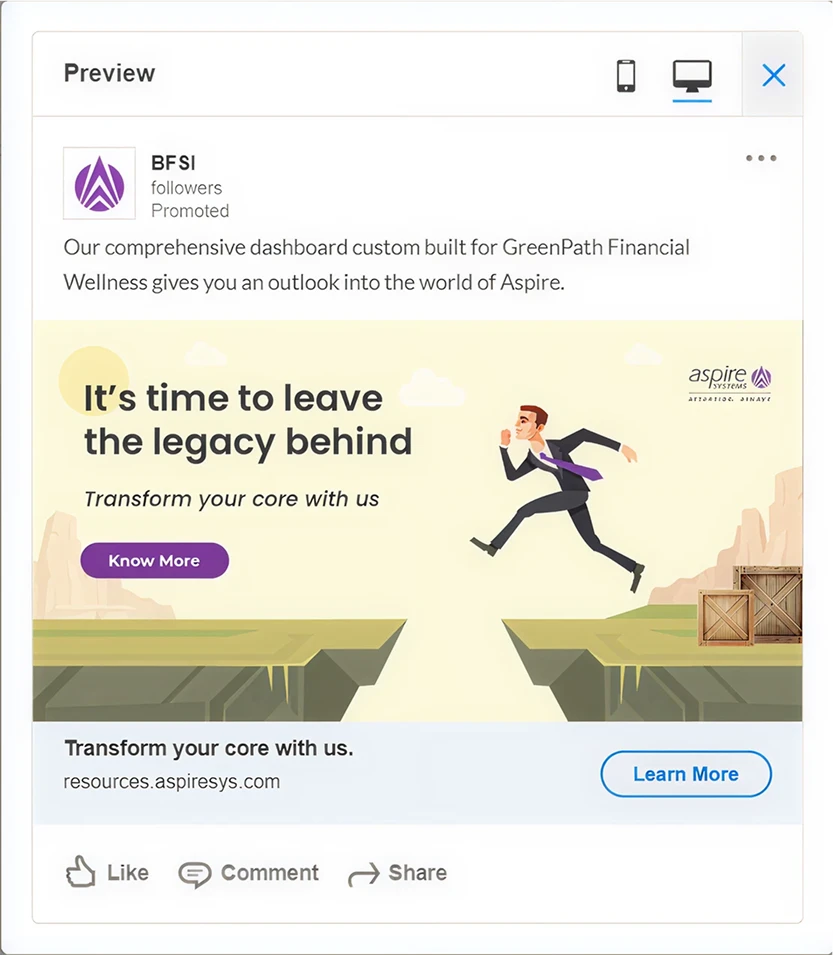The width and height of the screenshot is (833, 956).
Task: Open the three-dot post options menu
Action: click(x=761, y=158)
